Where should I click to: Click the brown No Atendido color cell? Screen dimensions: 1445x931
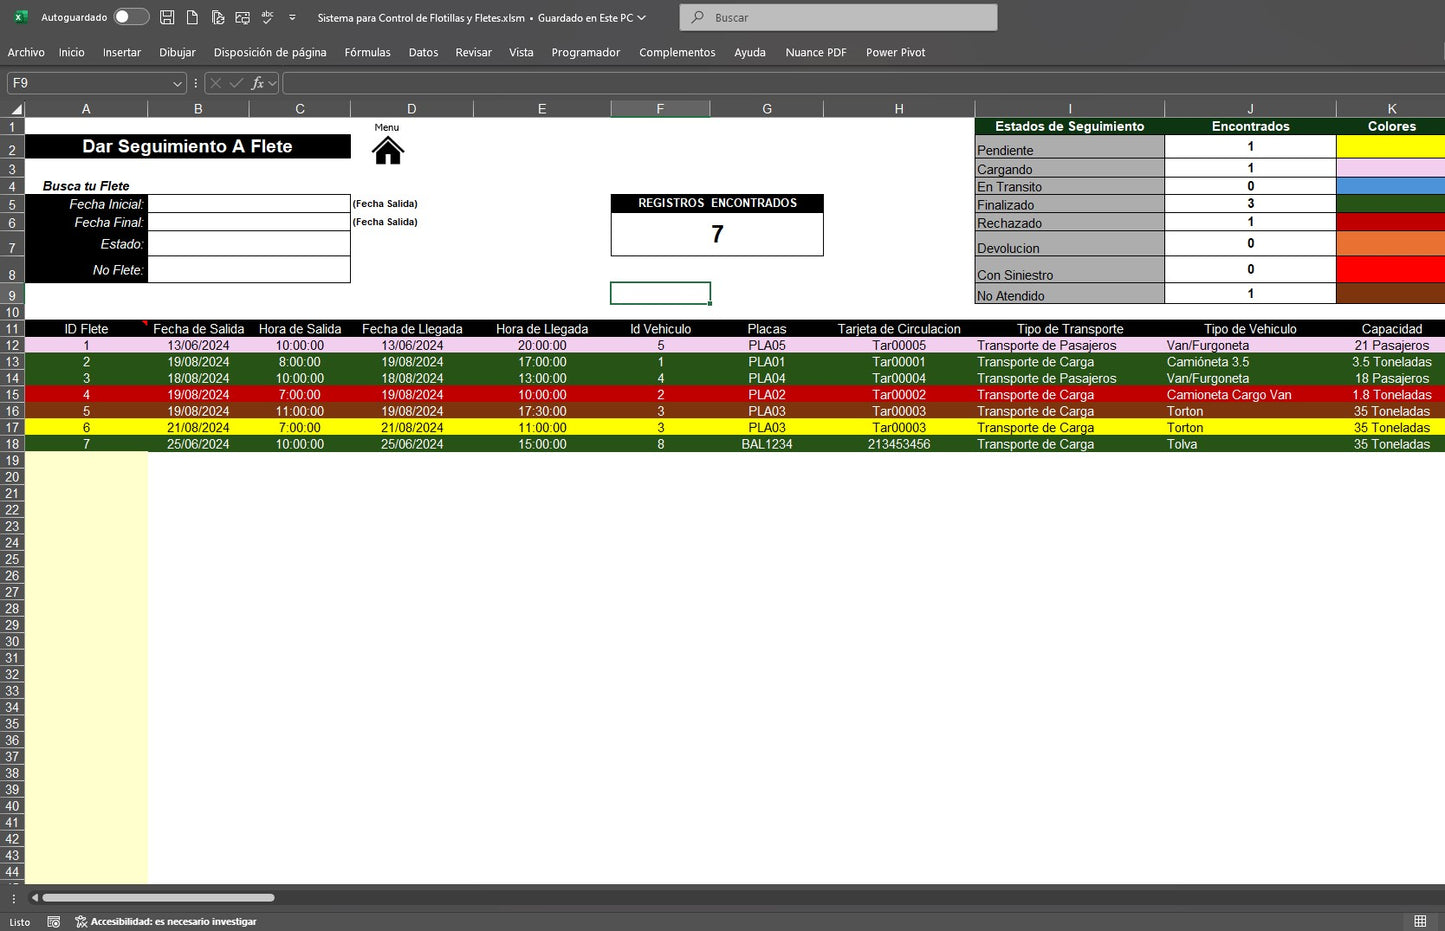pyautogui.click(x=1390, y=293)
